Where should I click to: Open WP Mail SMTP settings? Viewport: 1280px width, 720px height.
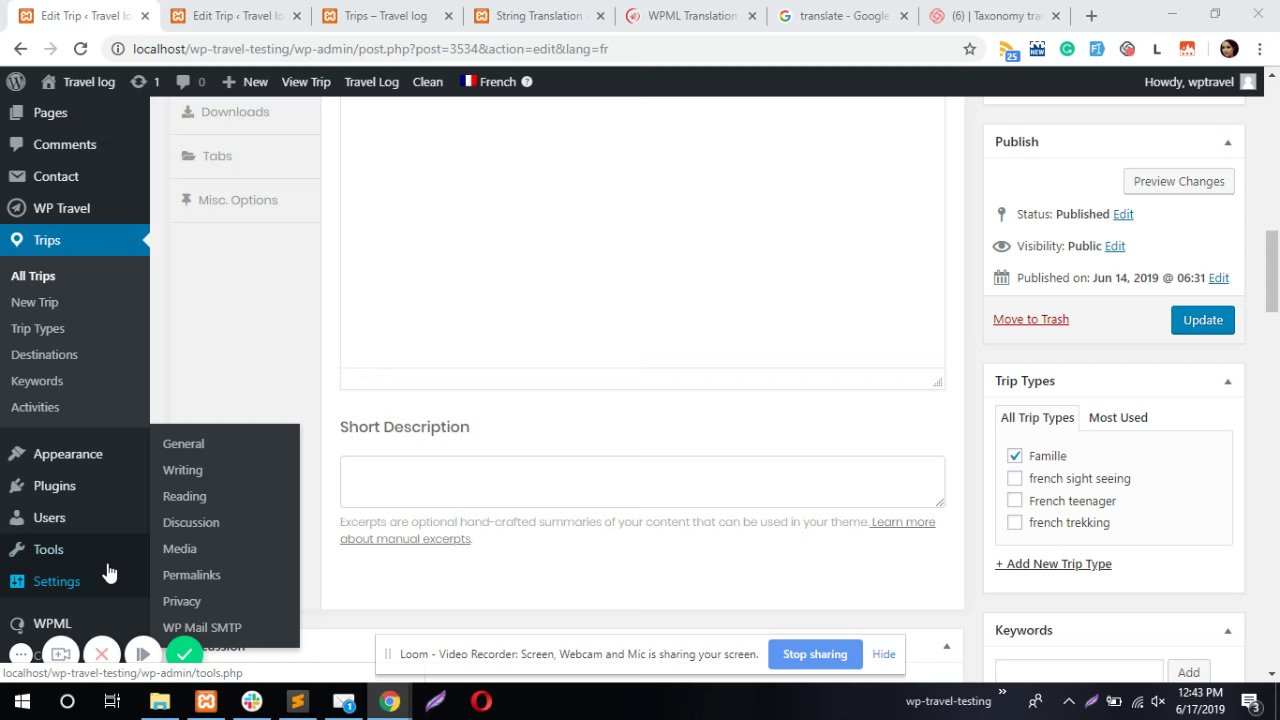pos(202,627)
